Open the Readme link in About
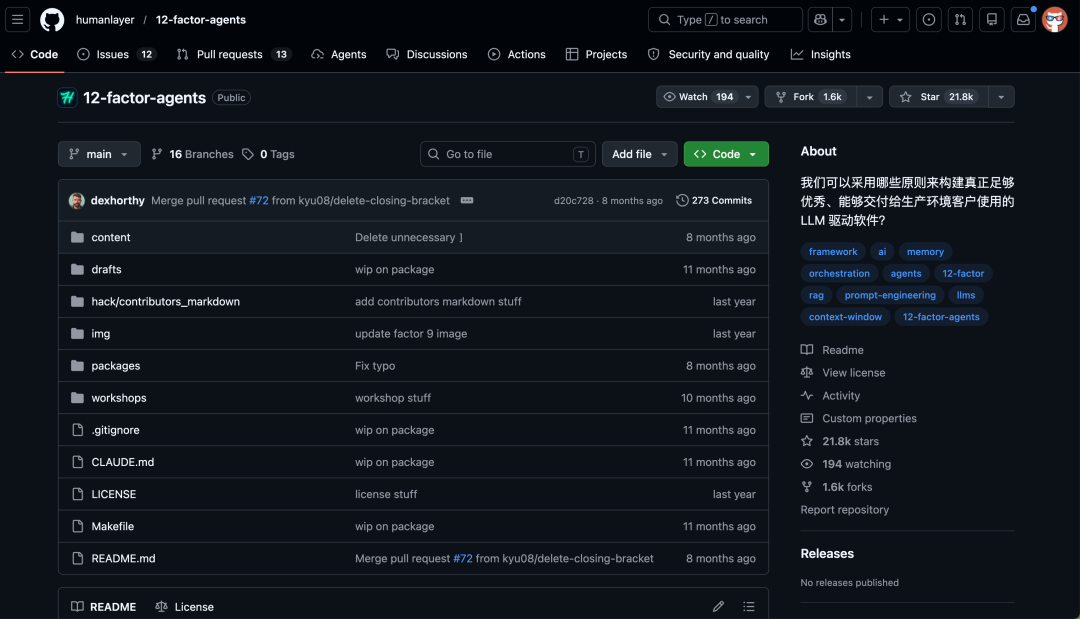The image size is (1080, 619). pos(832,350)
